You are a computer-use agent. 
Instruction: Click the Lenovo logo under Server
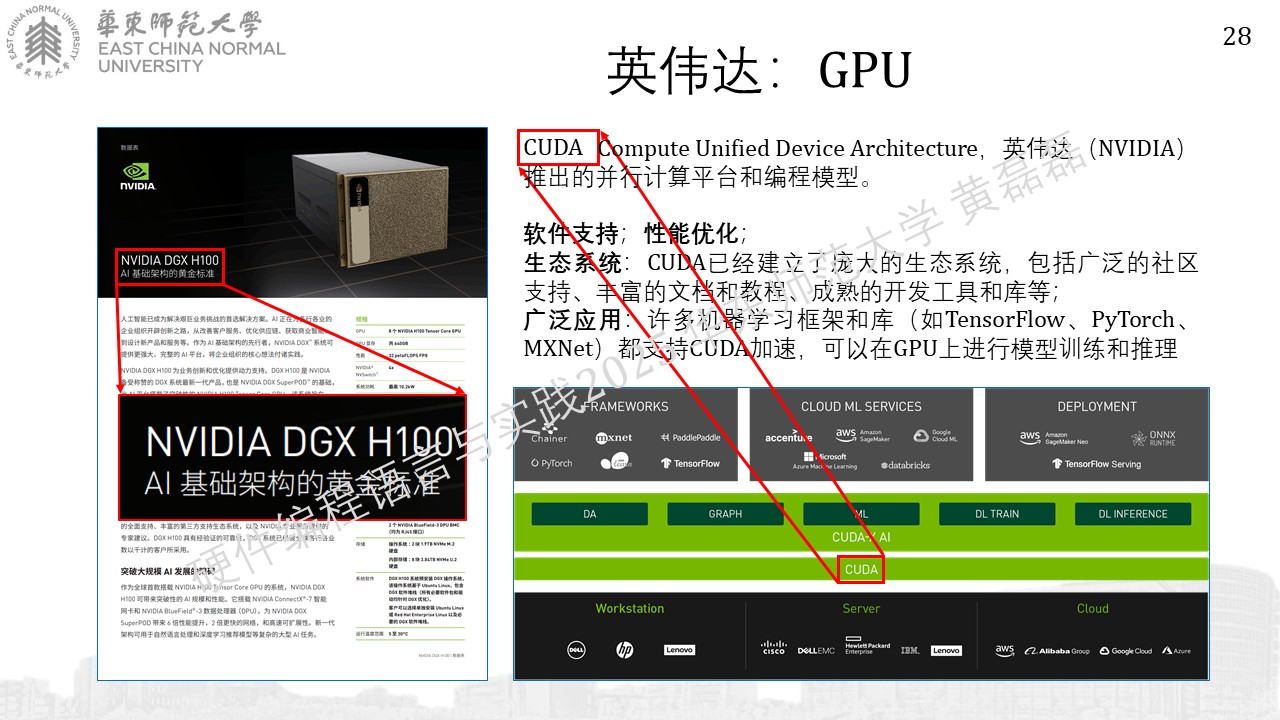click(946, 651)
